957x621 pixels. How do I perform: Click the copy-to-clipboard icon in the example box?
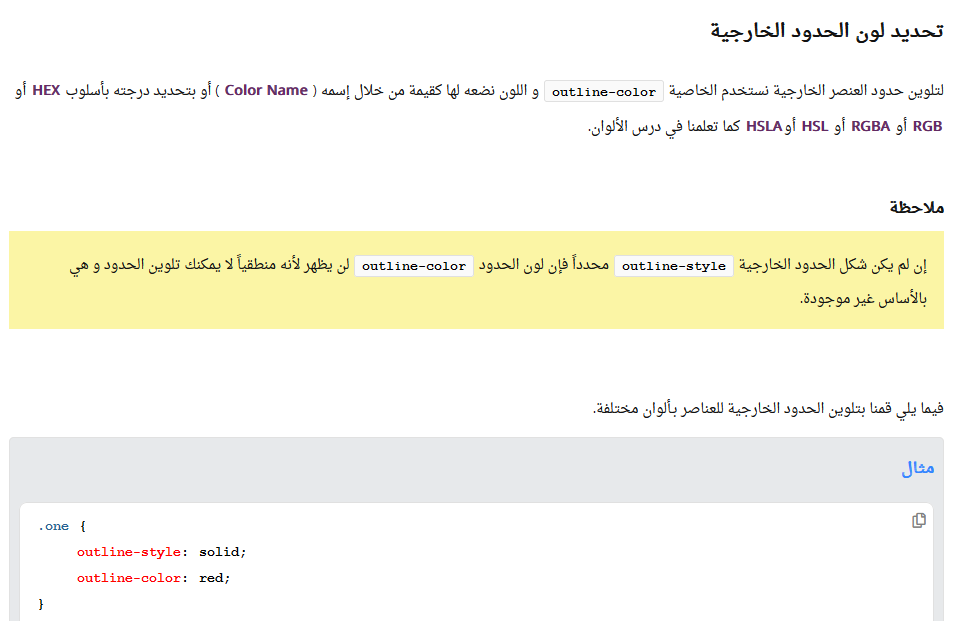click(x=918, y=519)
